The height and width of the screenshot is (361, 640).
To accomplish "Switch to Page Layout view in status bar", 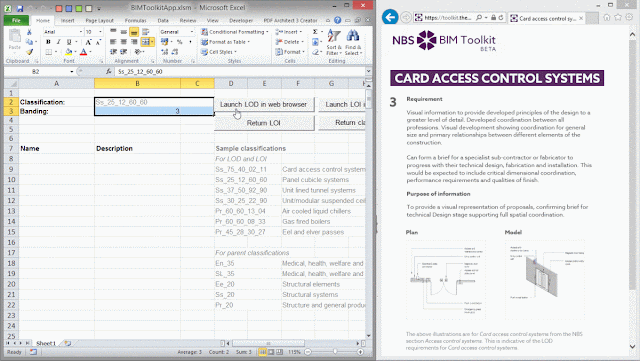I will tap(271, 352).
